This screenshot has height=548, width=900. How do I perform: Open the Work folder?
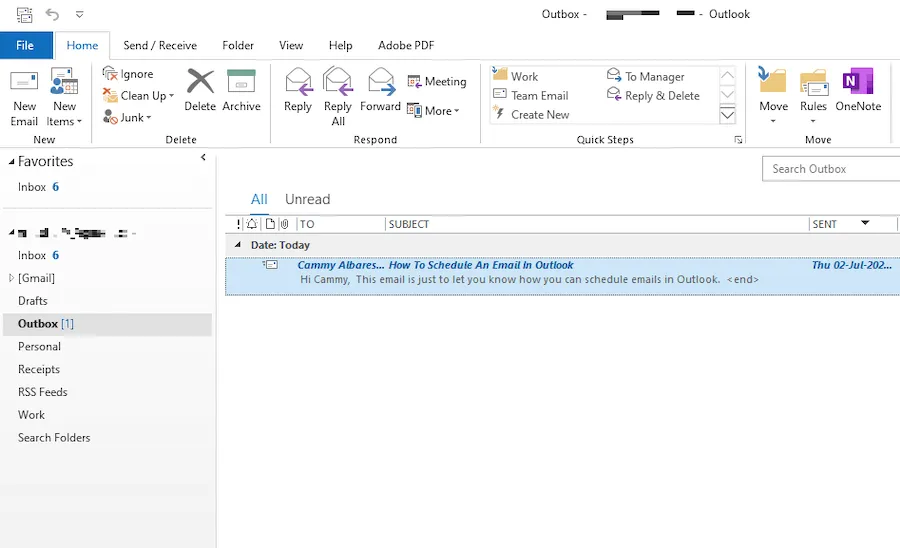[31, 415]
